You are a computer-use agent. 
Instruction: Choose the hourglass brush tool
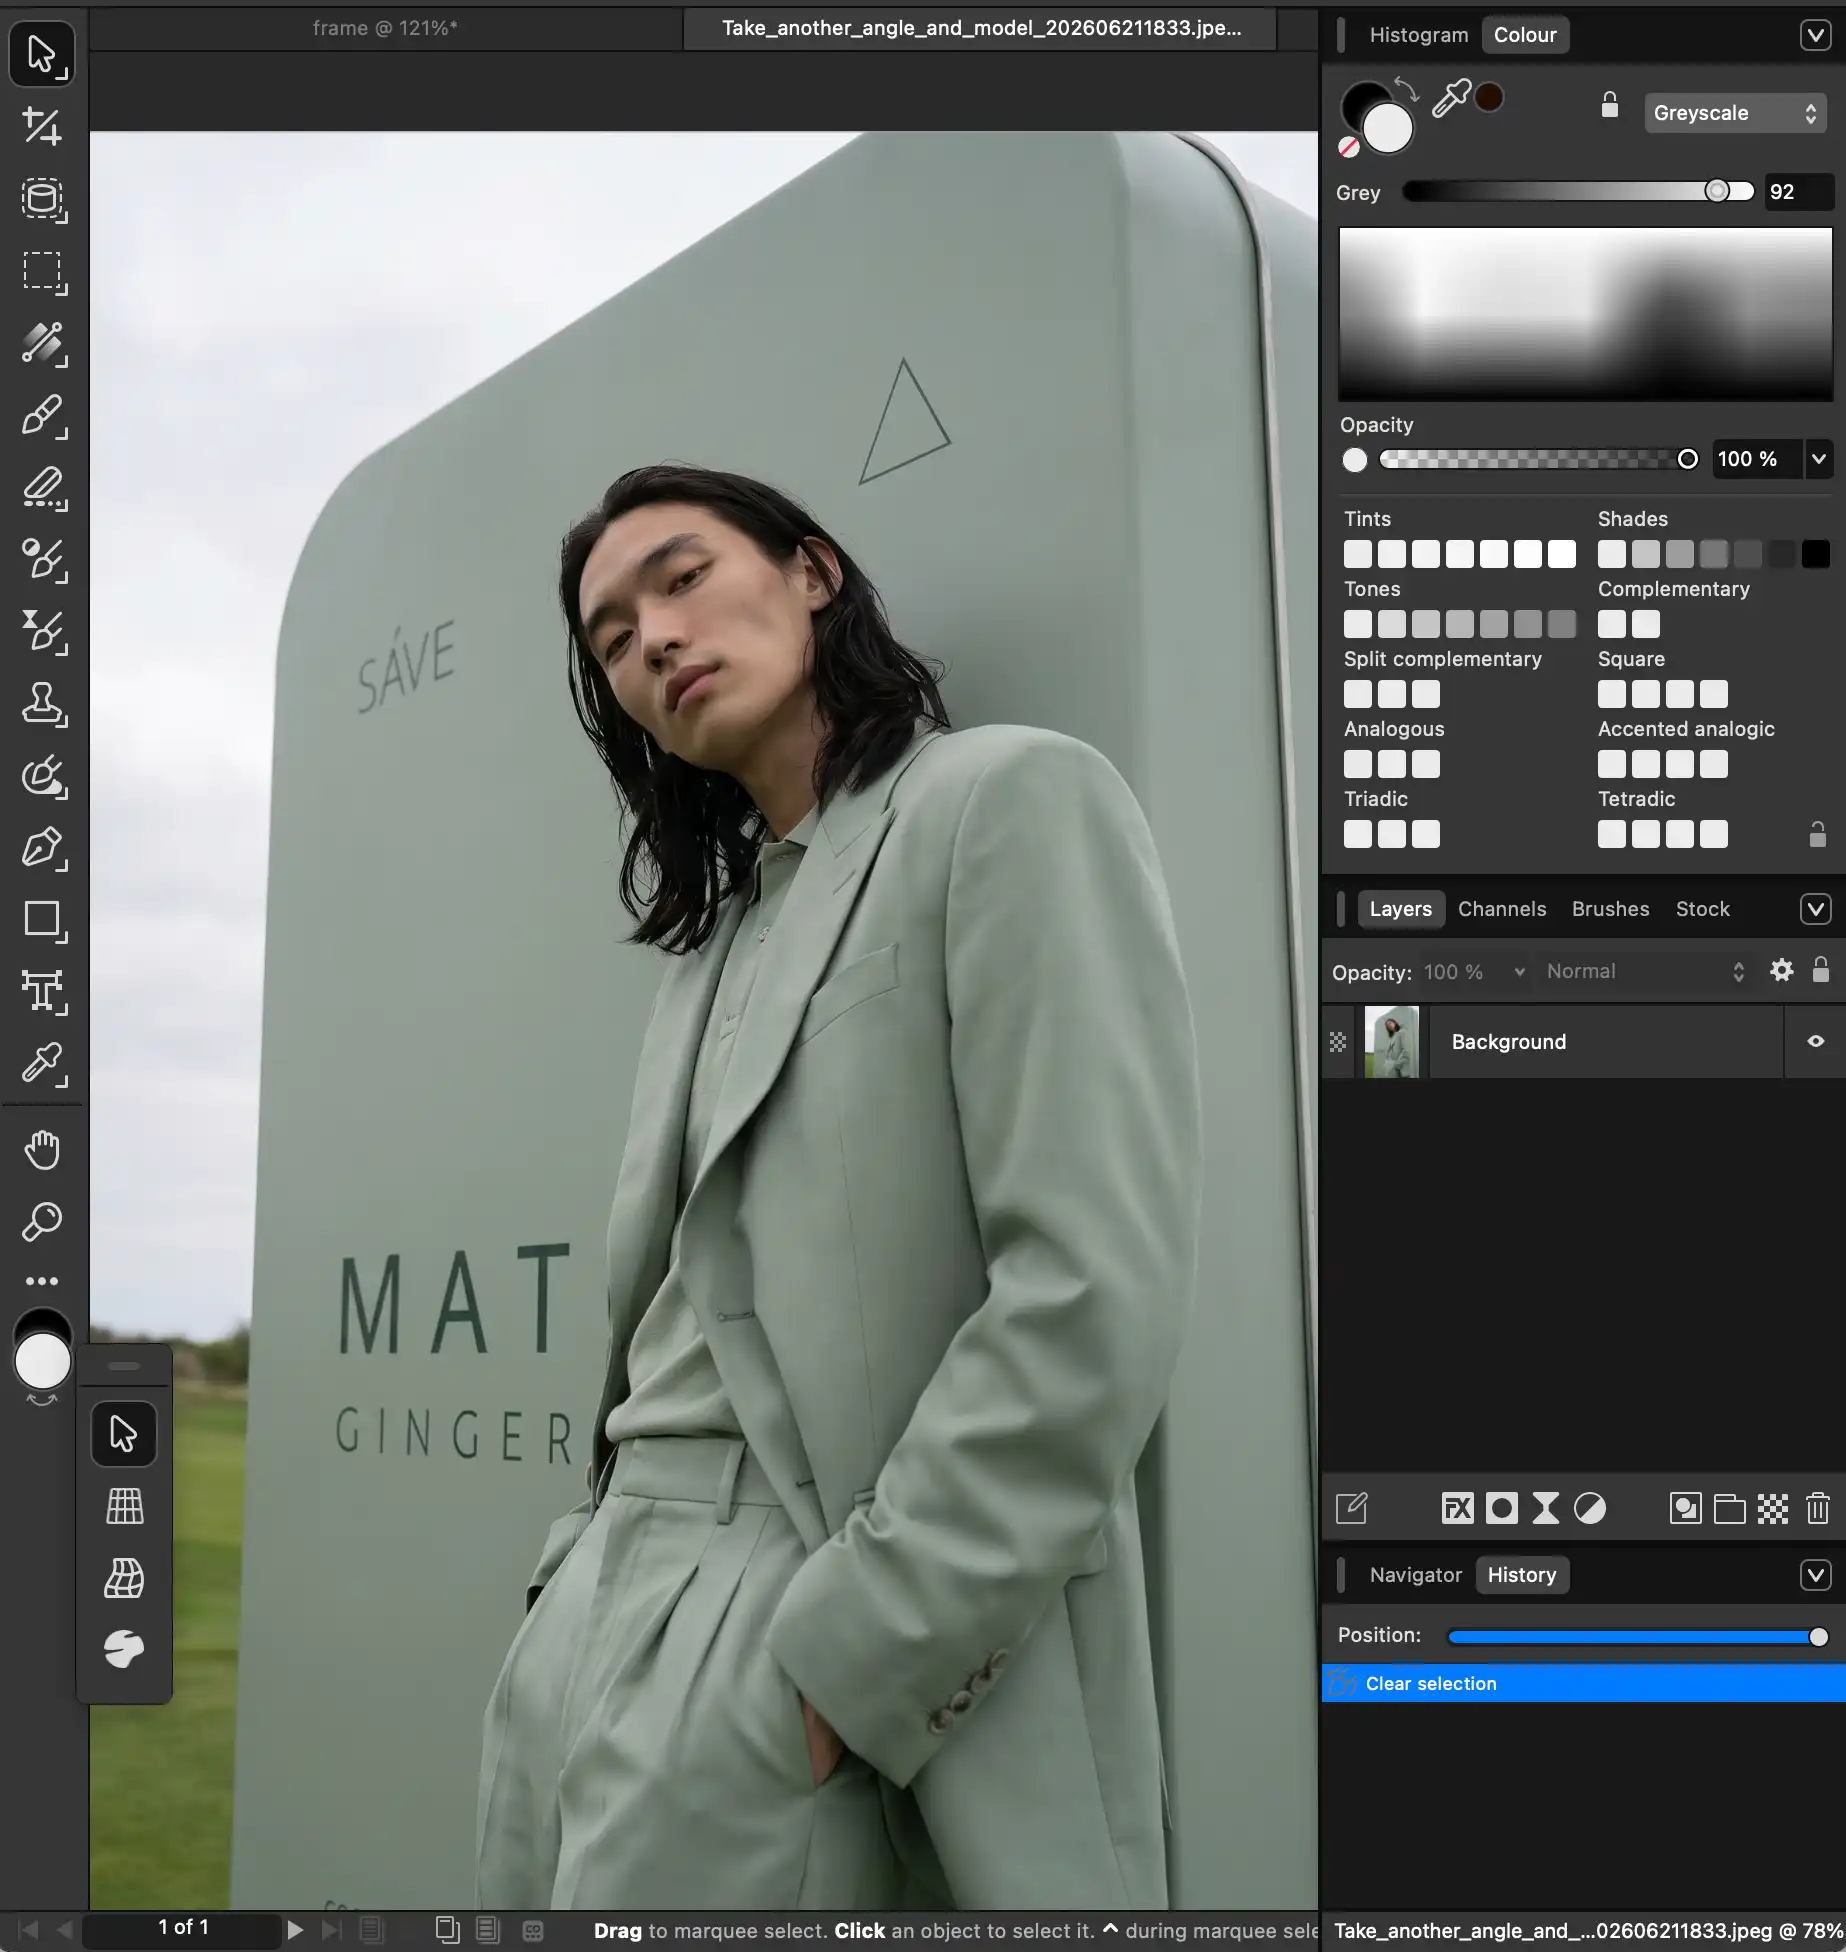(43, 632)
